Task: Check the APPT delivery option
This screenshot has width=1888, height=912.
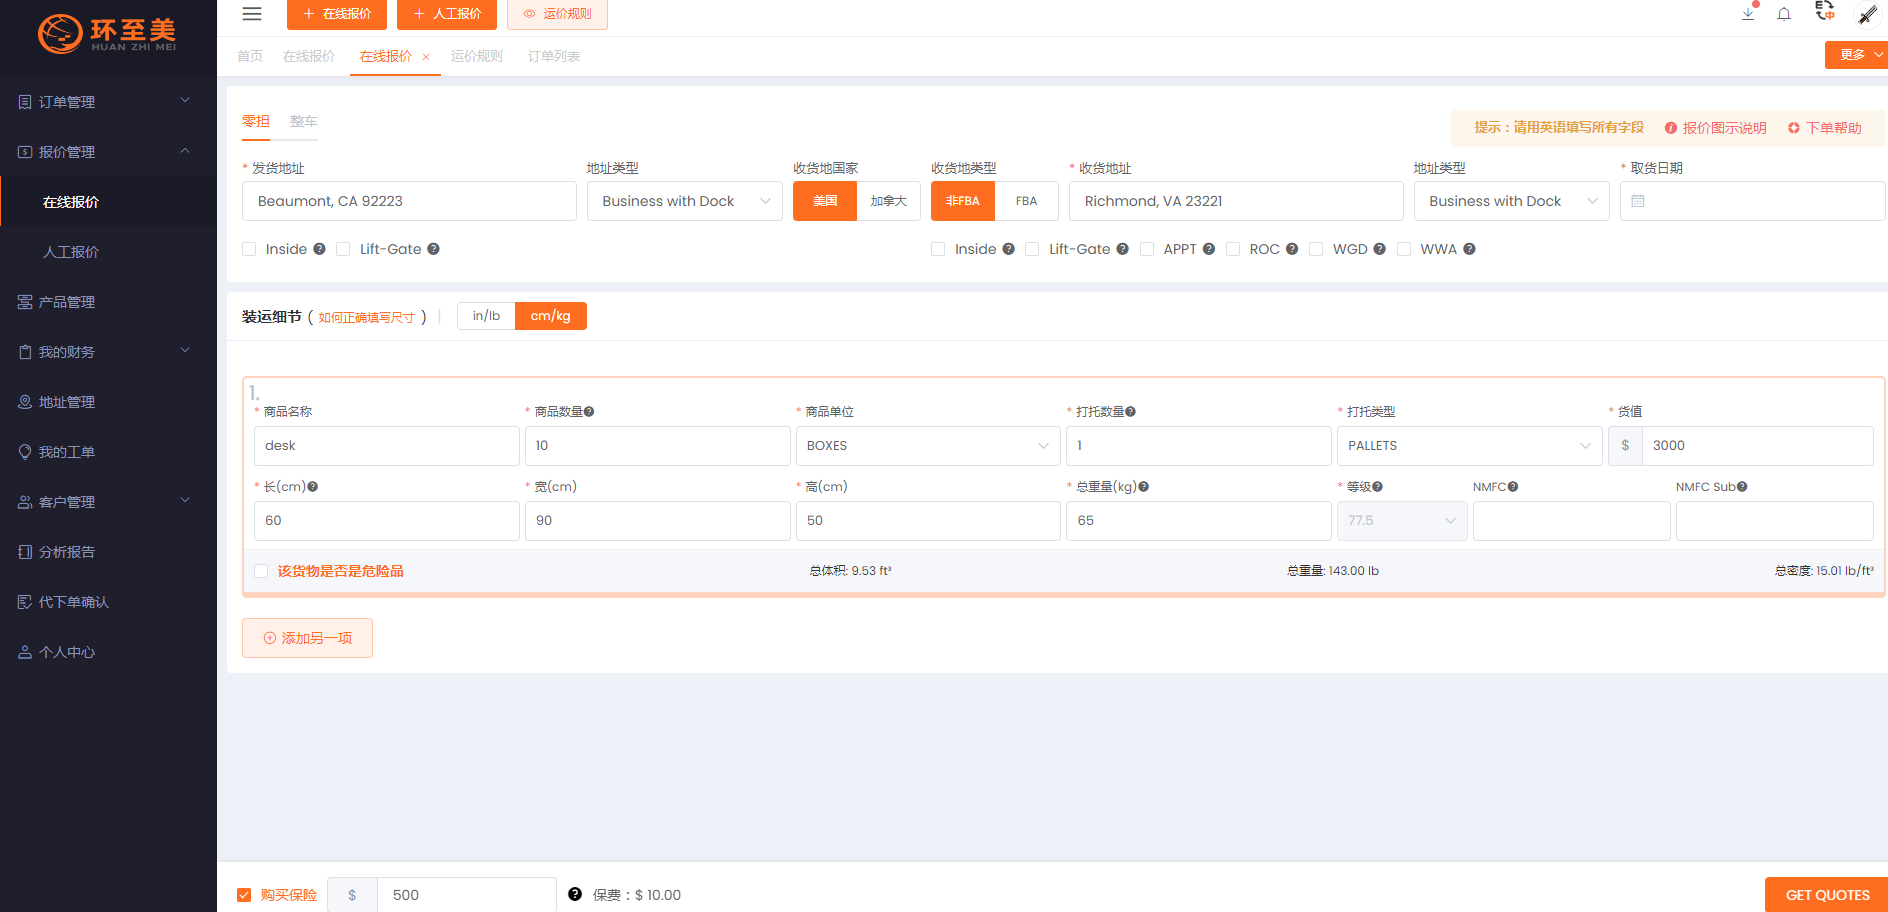Action: pyautogui.click(x=1147, y=249)
